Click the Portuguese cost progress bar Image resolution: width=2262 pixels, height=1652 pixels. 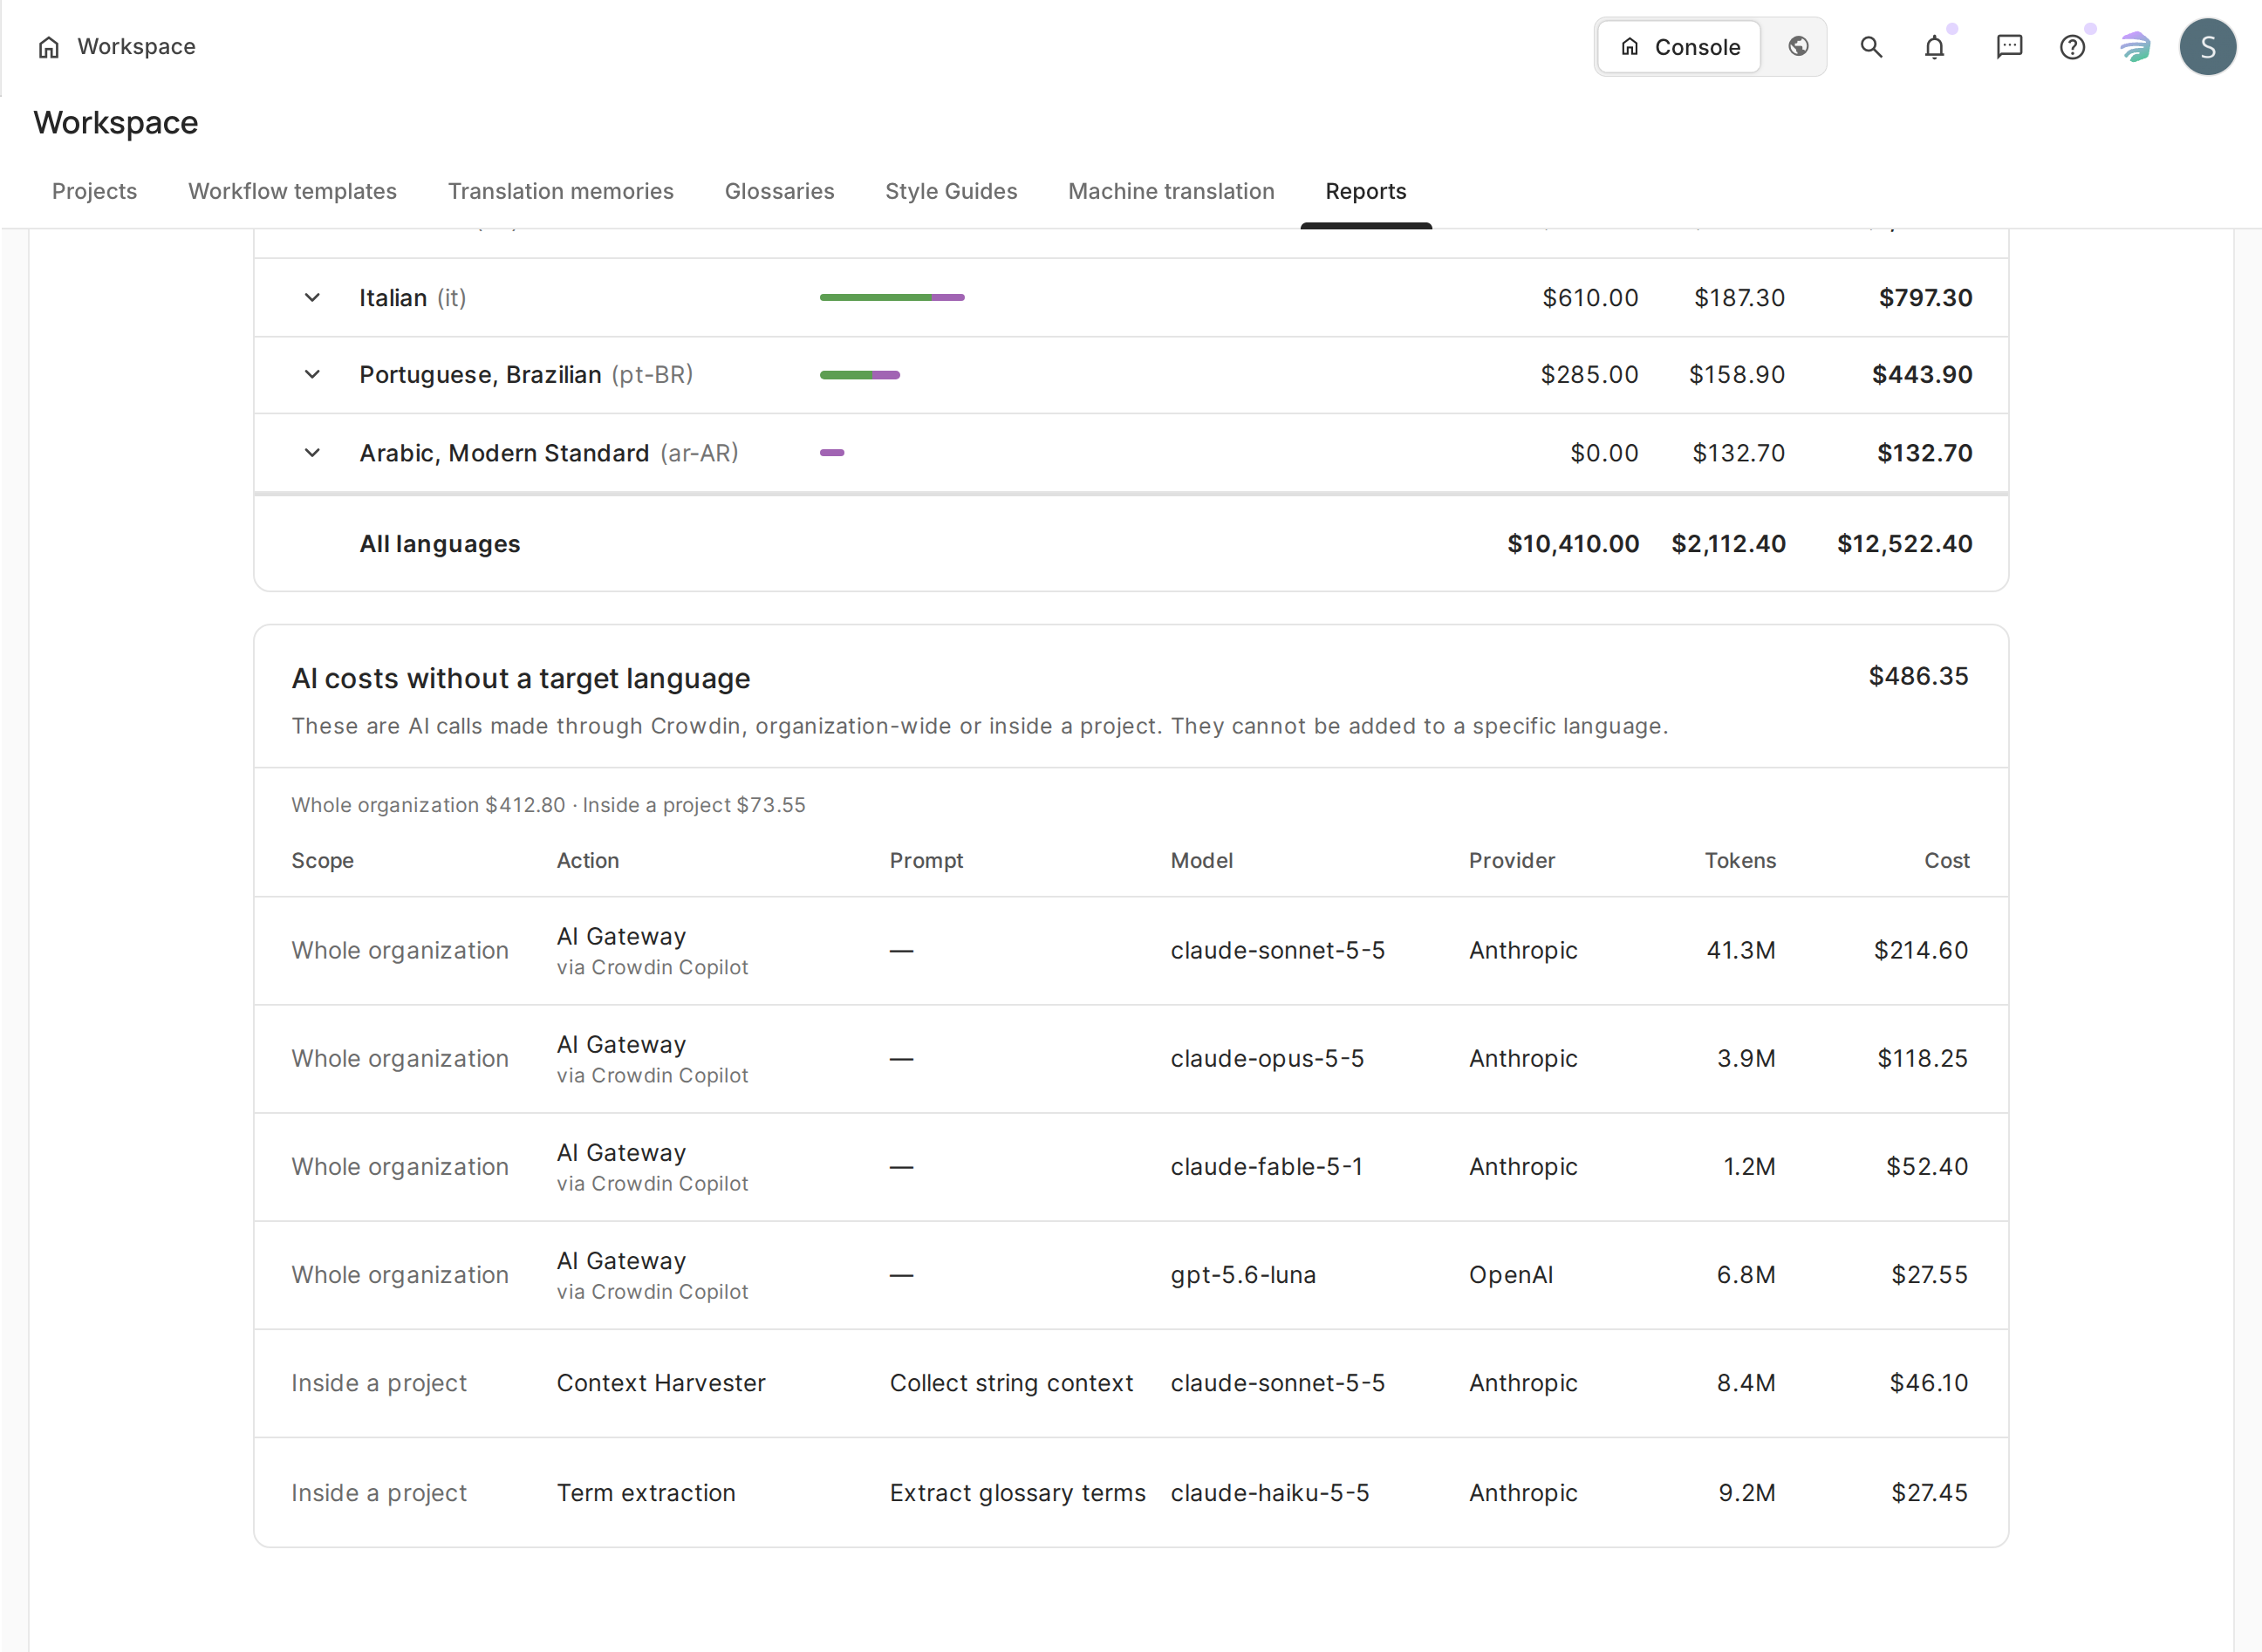(x=860, y=375)
